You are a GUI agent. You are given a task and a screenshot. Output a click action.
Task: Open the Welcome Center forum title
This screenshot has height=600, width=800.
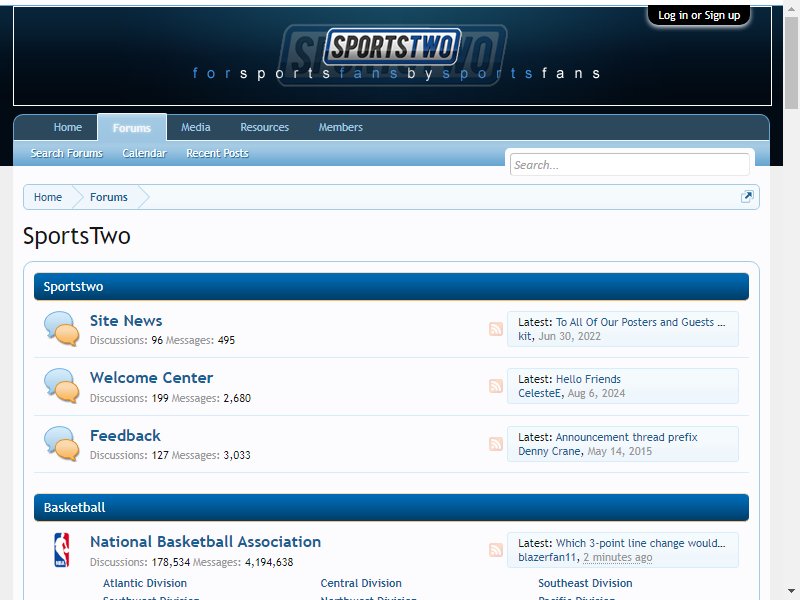(152, 378)
